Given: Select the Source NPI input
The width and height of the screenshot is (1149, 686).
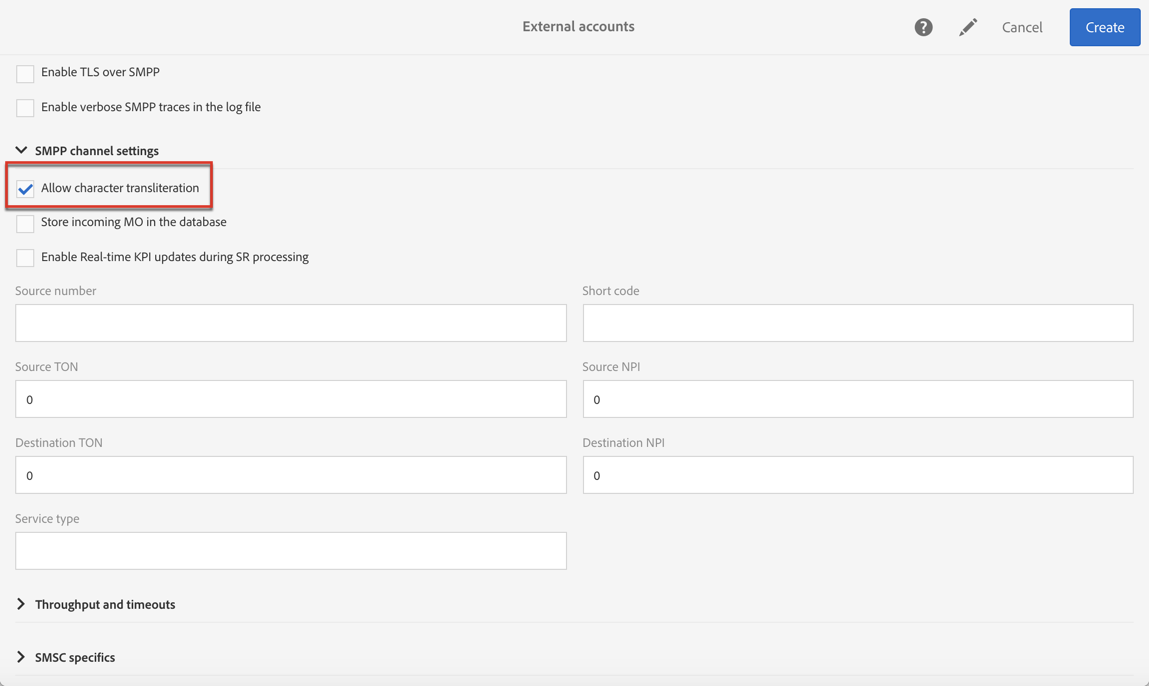Looking at the screenshot, I should coord(858,399).
